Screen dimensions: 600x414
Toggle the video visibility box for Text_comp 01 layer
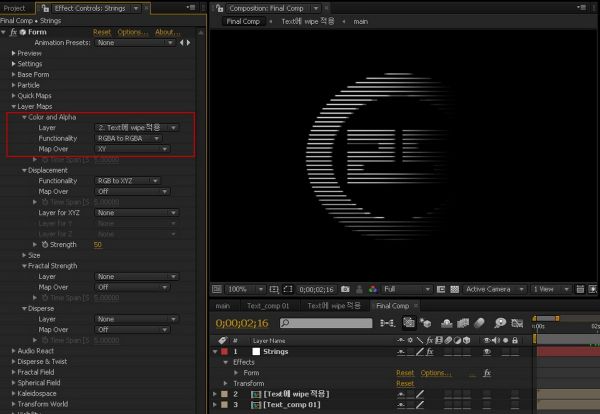coord(487,405)
